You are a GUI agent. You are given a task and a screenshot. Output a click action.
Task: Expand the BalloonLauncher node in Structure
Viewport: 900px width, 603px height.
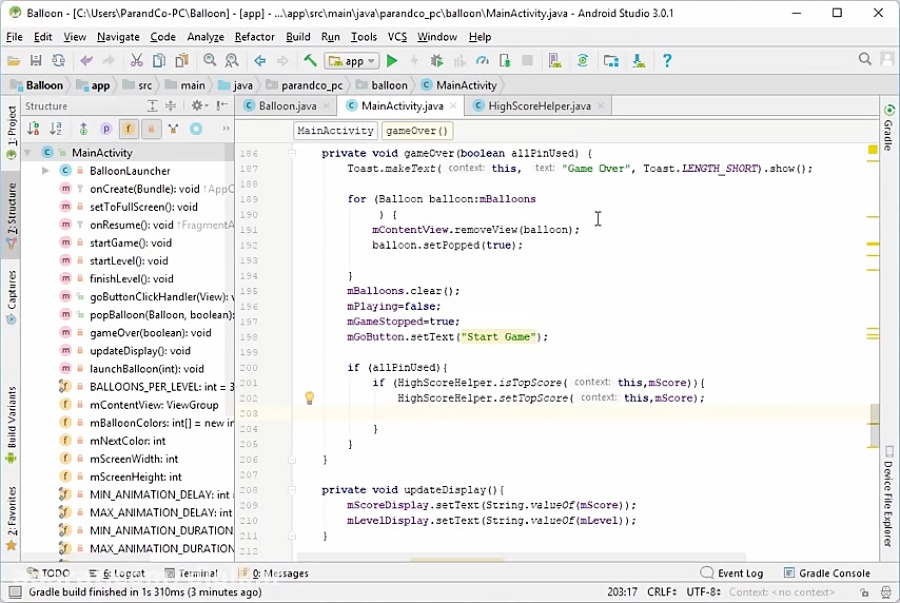45,171
